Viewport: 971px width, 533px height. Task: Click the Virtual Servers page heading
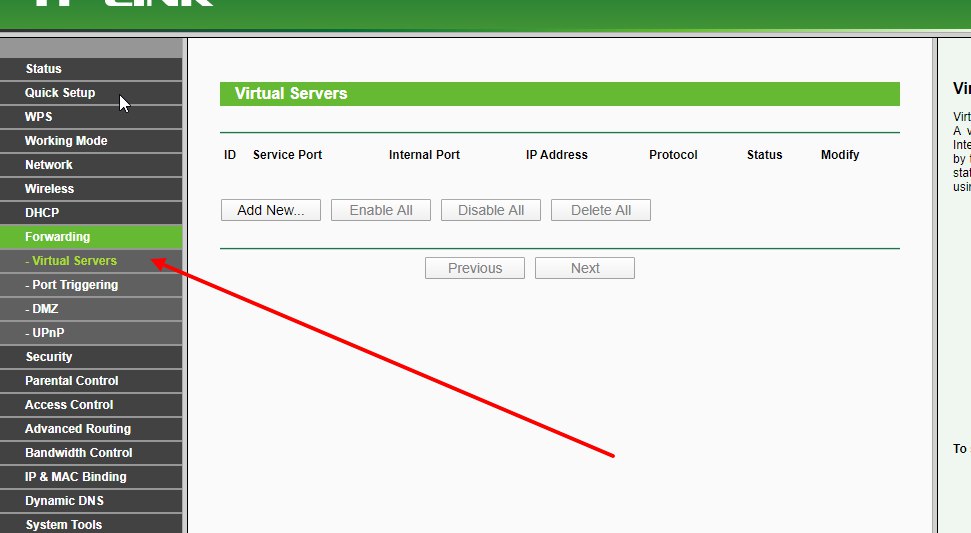pos(291,93)
